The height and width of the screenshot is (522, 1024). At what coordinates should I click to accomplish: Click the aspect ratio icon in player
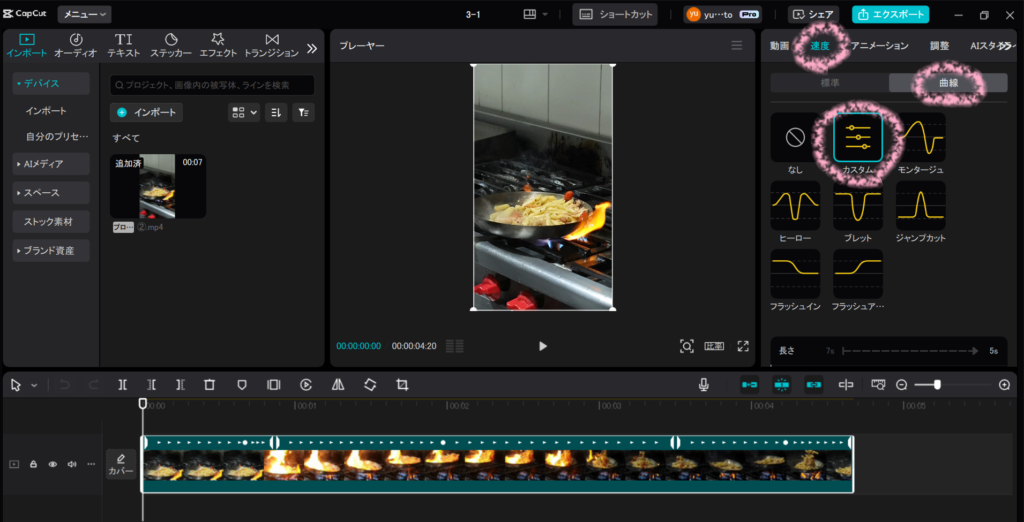coord(714,346)
